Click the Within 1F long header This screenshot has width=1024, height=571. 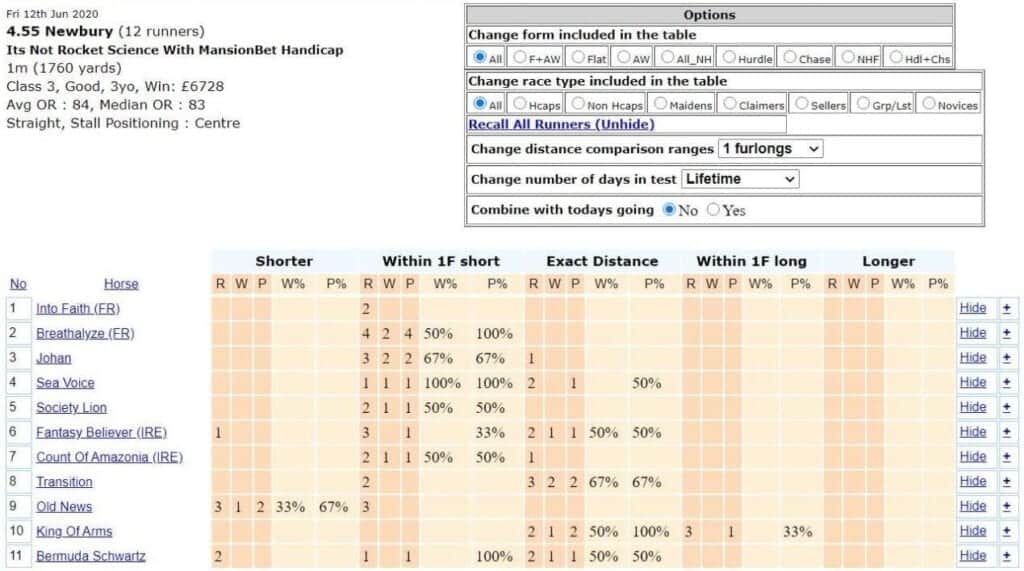[751, 261]
